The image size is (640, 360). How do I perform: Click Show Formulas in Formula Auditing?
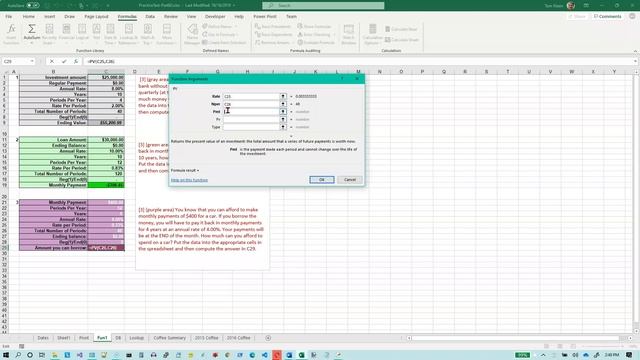(x=314, y=27)
